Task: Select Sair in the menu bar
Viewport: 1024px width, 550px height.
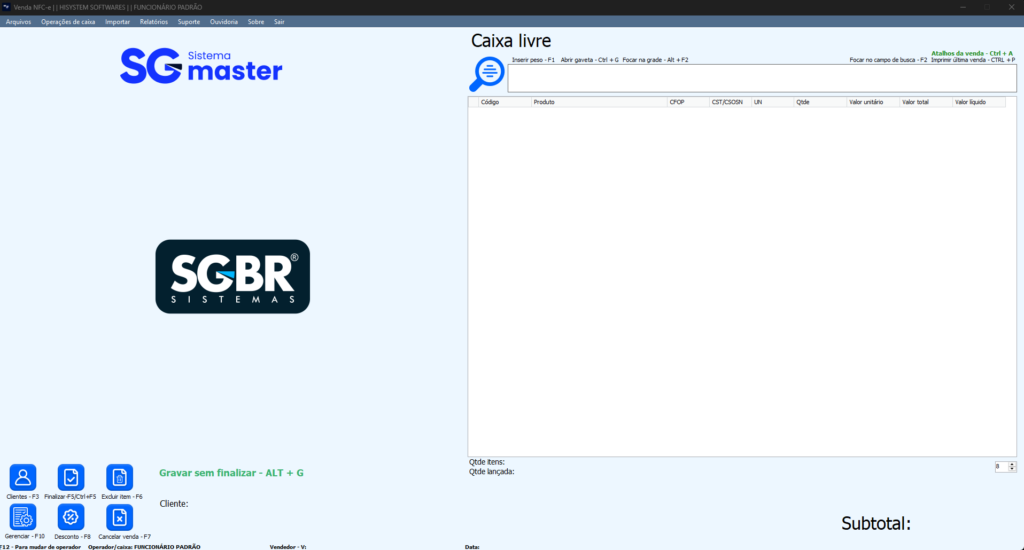Action: coord(279,22)
